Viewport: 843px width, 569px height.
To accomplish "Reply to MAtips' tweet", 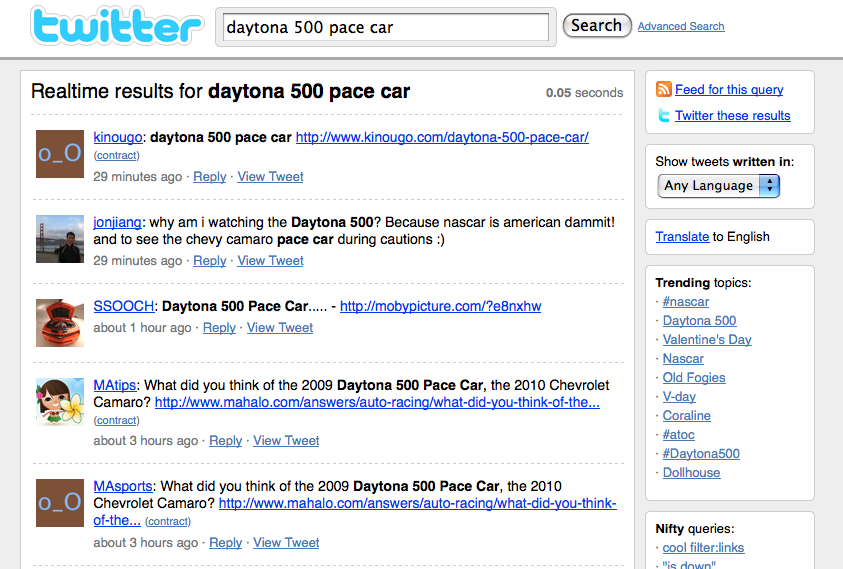I will [x=226, y=440].
